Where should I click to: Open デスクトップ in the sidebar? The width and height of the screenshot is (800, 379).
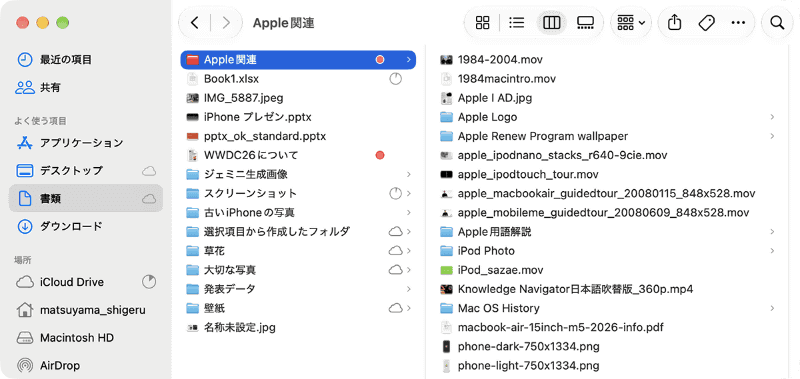point(86,170)
